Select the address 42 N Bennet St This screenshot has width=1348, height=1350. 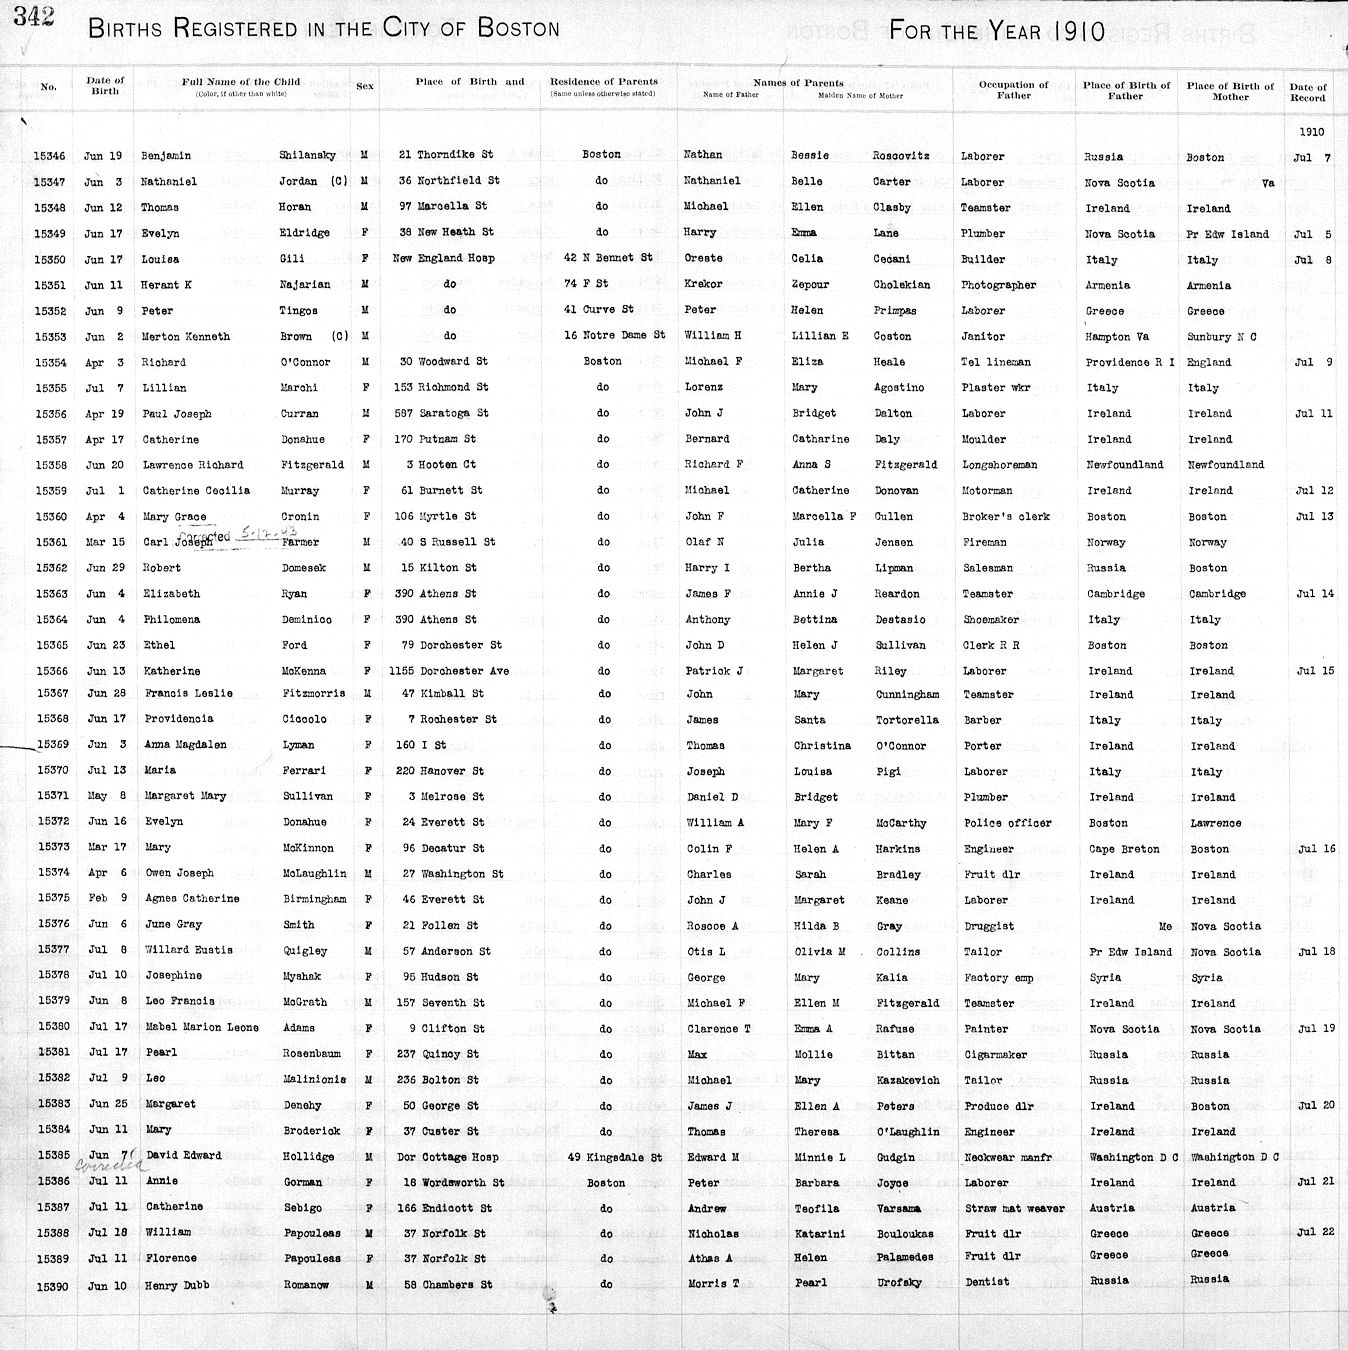(x=608, y=258)
